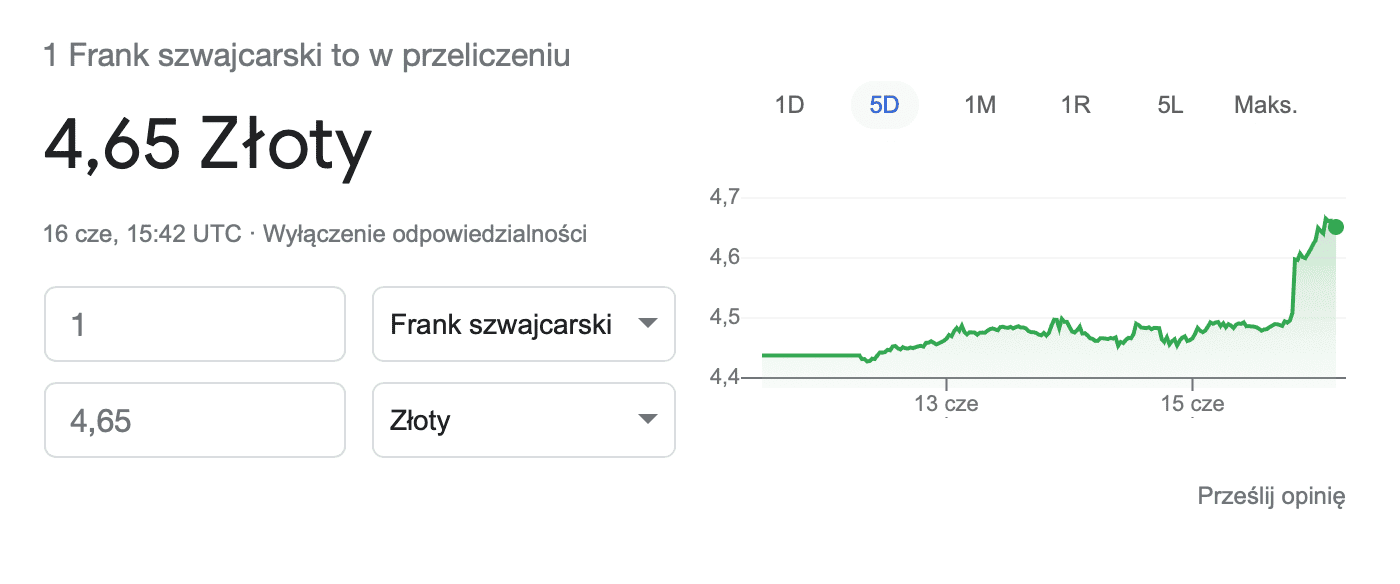Click the 4,65 Złoty result heading
The image size is (1400, 584).
(208, 146)
